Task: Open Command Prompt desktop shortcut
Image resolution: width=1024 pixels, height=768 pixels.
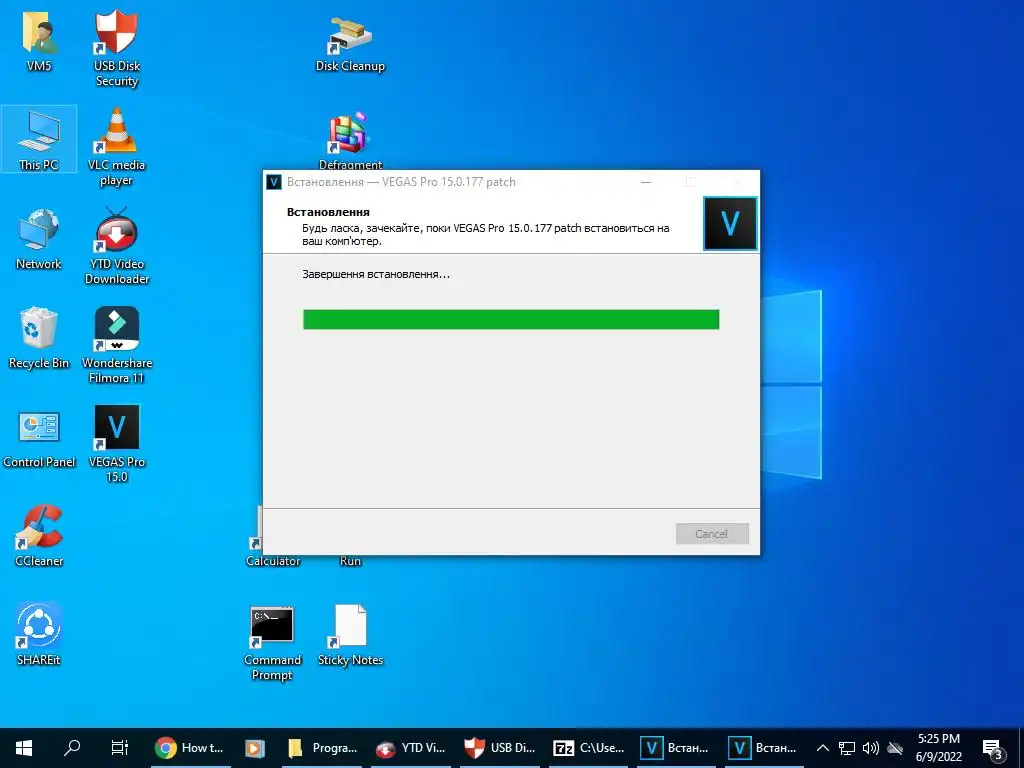Action: pyautogui.click(x=272, y=643)
